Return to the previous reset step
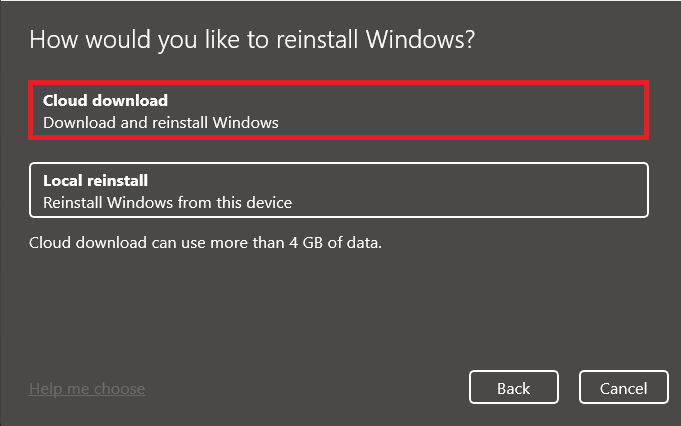The image size is (681, 426). click(514, 388)
